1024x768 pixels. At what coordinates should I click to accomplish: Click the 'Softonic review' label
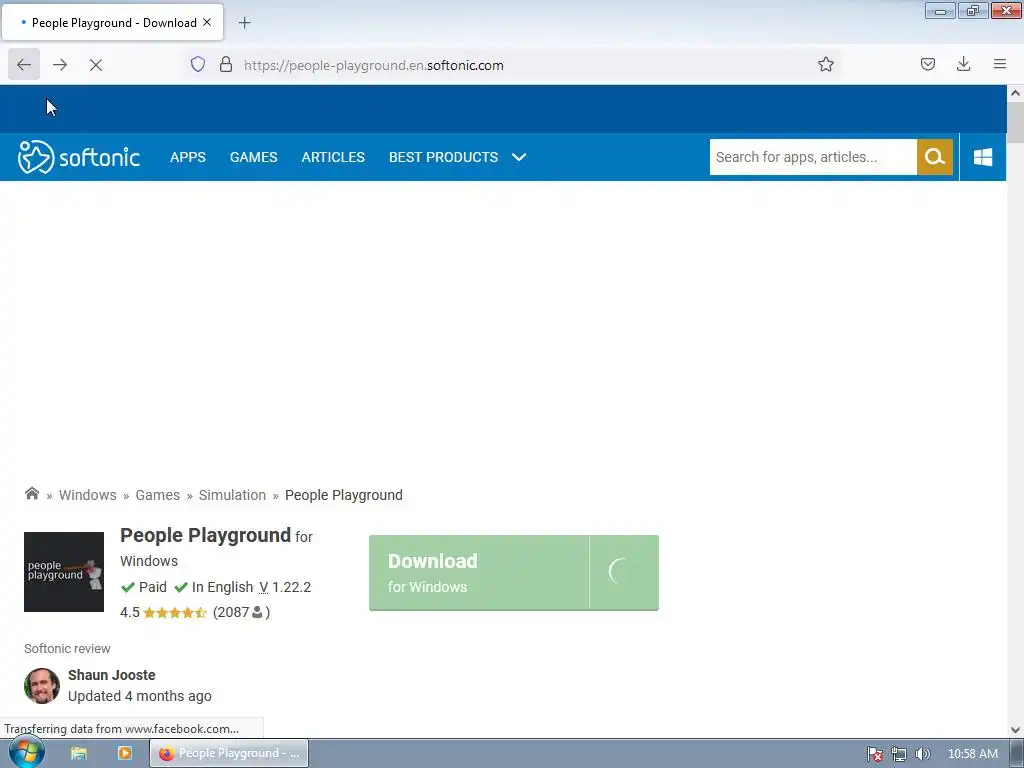click(x=67, y=648)
